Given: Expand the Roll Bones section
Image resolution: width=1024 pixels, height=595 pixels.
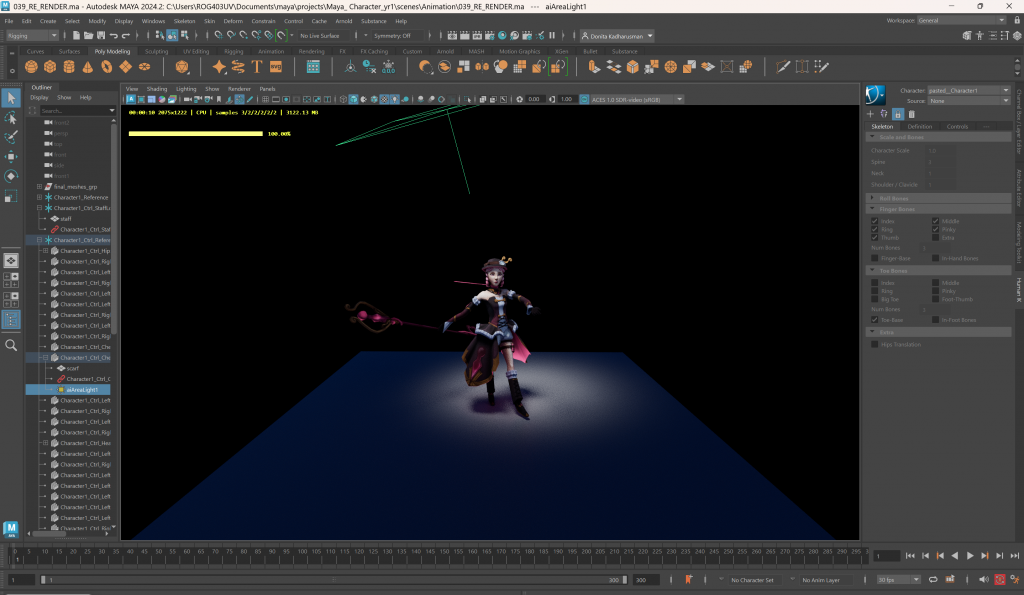Looking at the screenshot, I should pyautogui.click(x=938, y=199).
